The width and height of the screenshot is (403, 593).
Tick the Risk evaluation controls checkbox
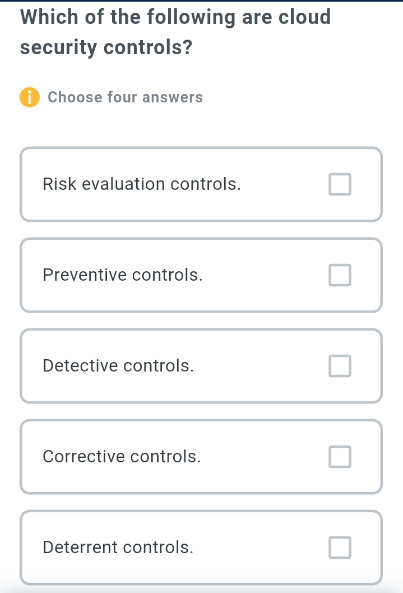pyautogui.click(x=340, y=184)
